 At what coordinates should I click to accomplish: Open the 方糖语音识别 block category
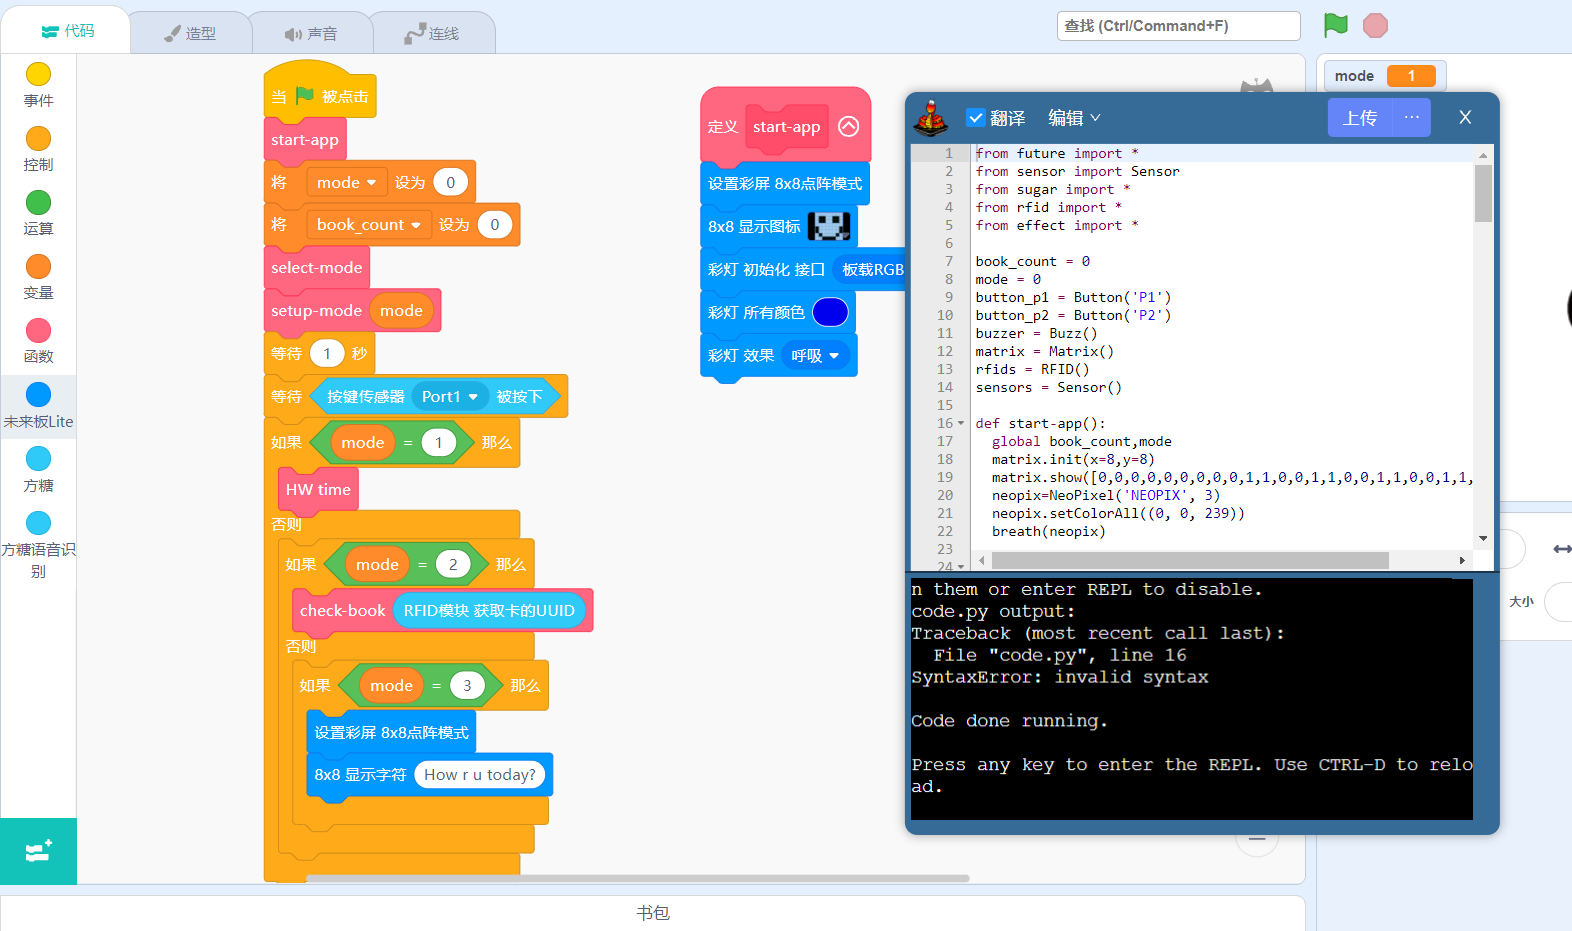coord(38,544)
